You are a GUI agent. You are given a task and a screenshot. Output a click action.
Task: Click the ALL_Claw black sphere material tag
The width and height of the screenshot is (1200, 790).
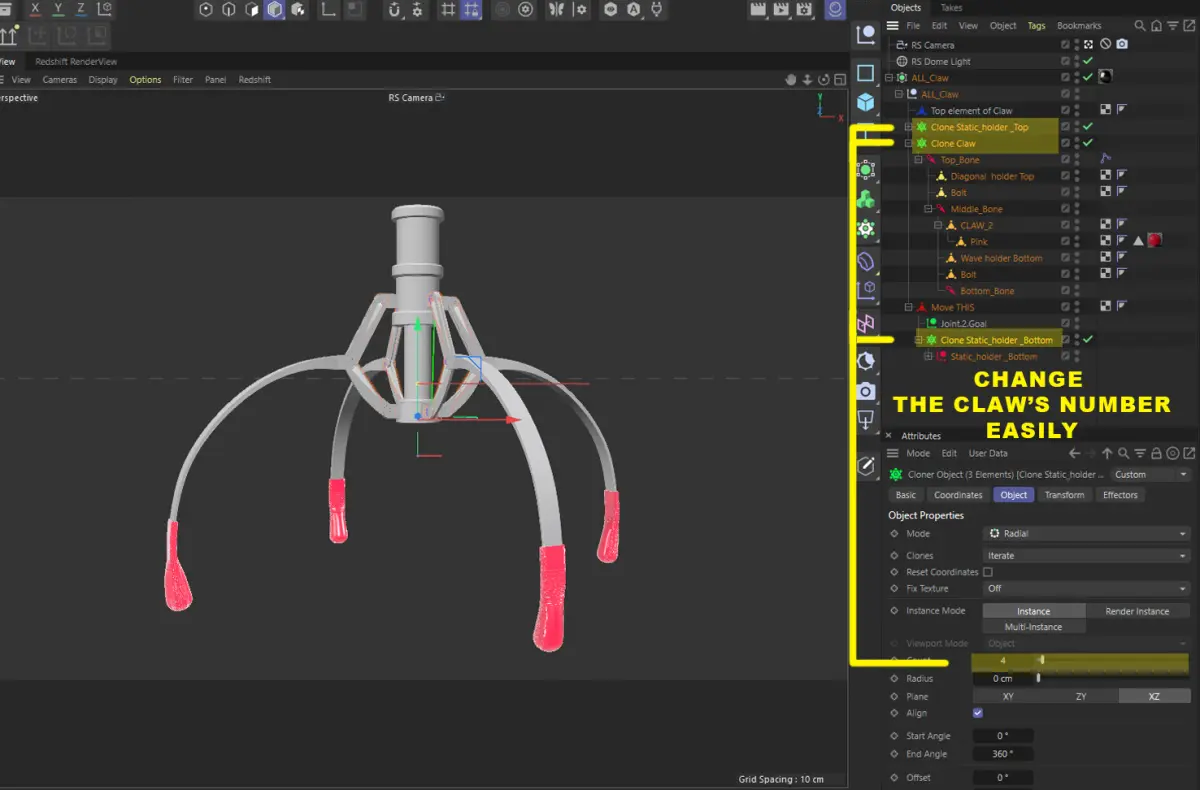(1106, 77)
